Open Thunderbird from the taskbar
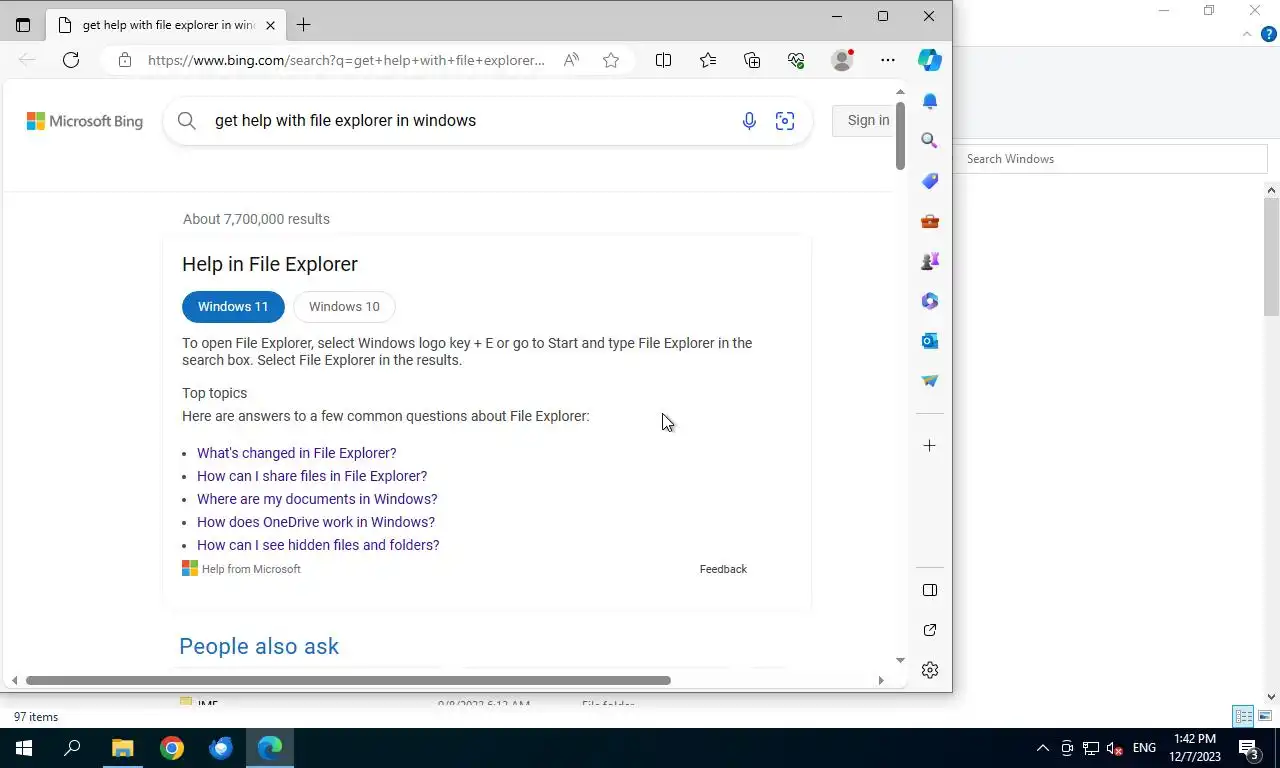This screenshot has height=768, width=1280. click(221, 748)
